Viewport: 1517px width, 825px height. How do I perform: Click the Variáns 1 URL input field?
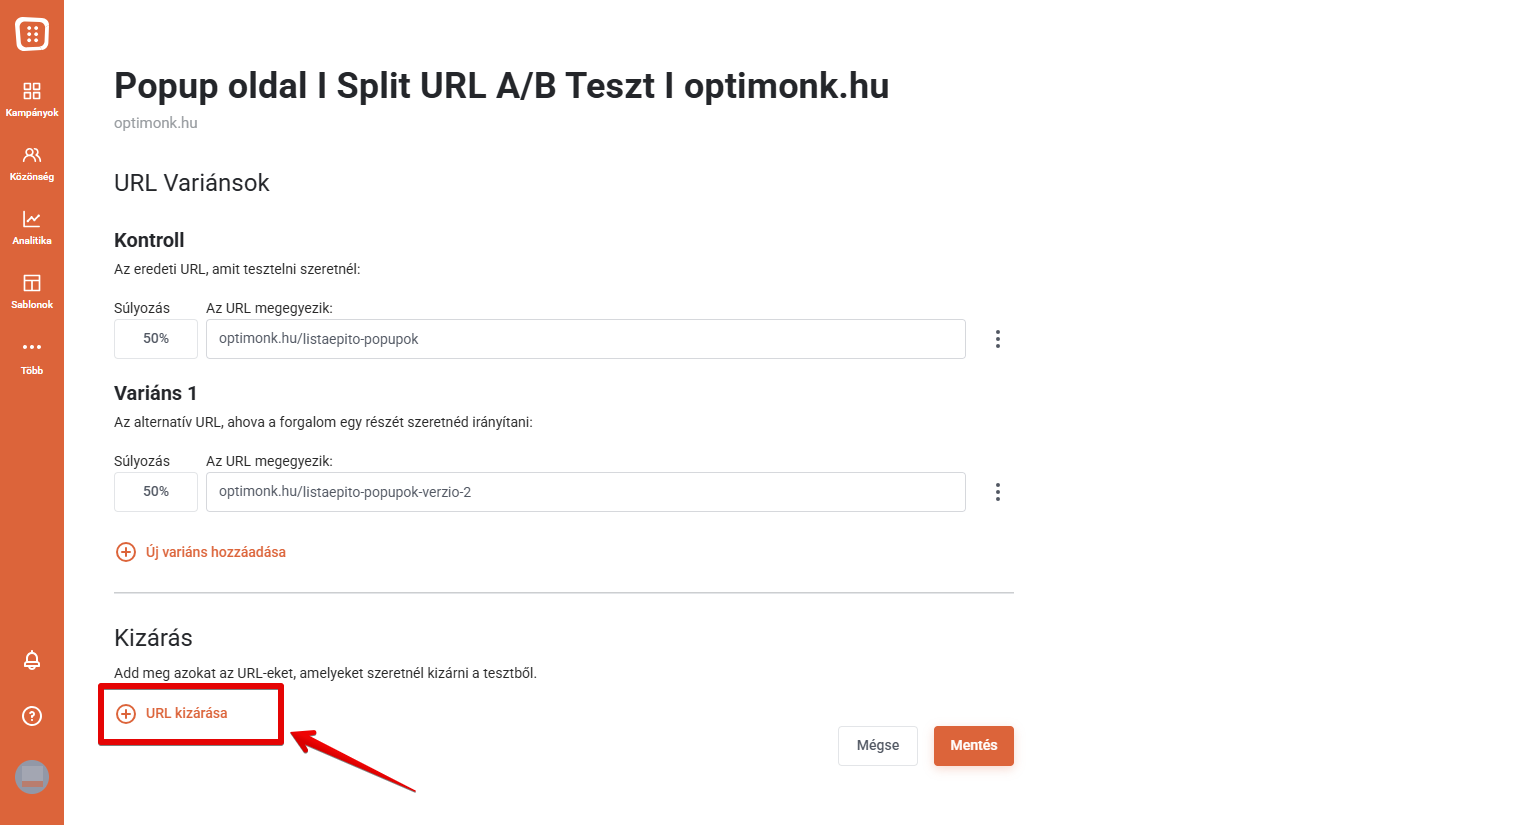click(586, 492)
